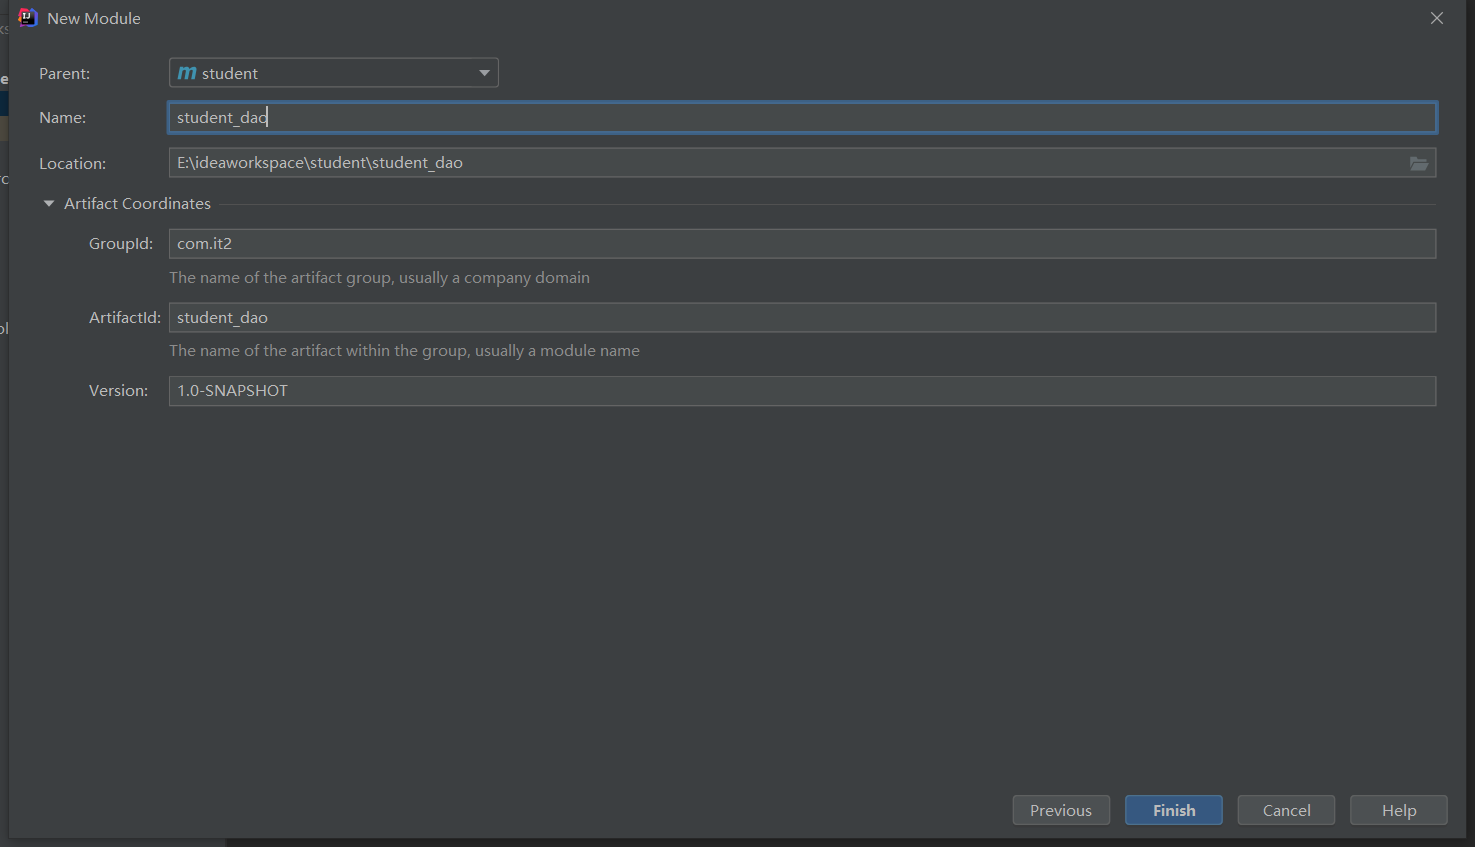Screen dimensions: 1475x847
Task: Click the ArtifactId hint about module name
Action: tap(404, 351)
